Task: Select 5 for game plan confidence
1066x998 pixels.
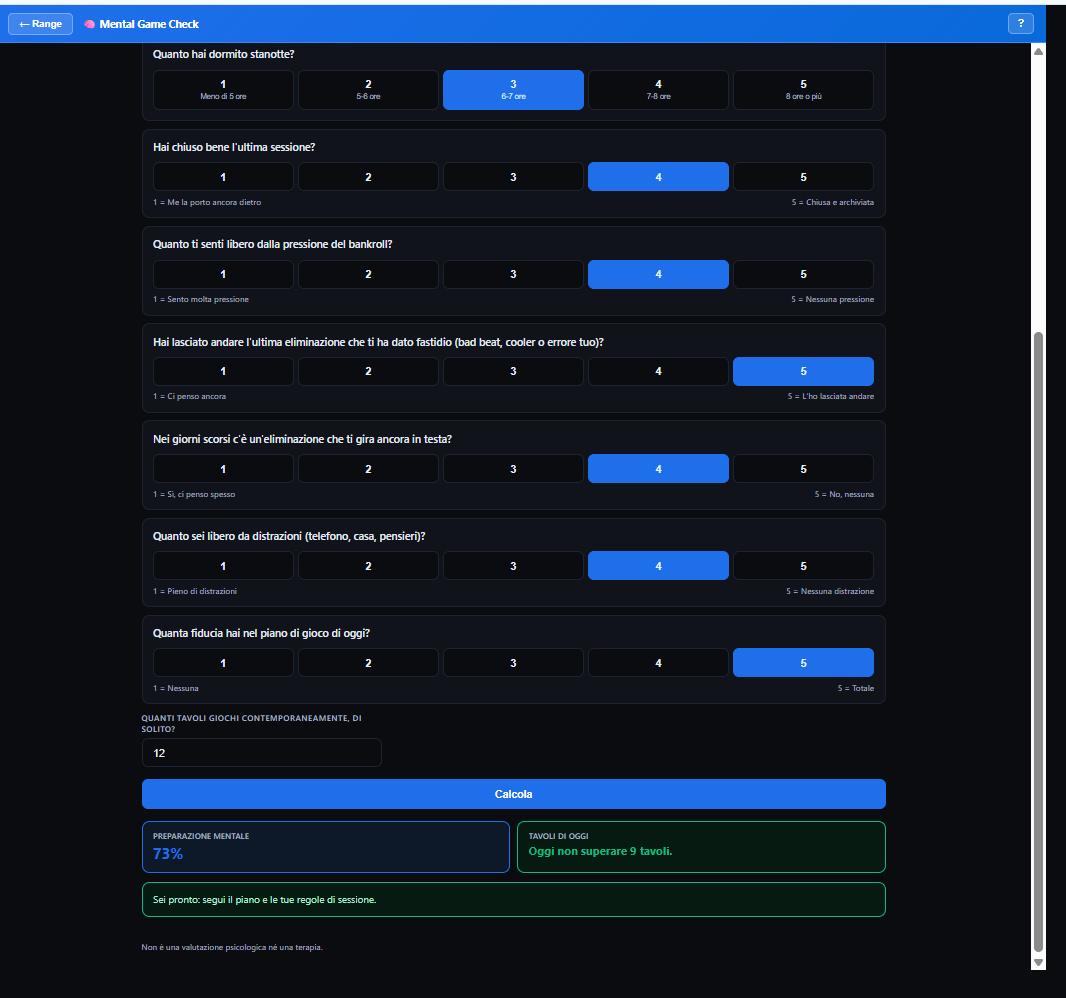Action: click(804, 663)
